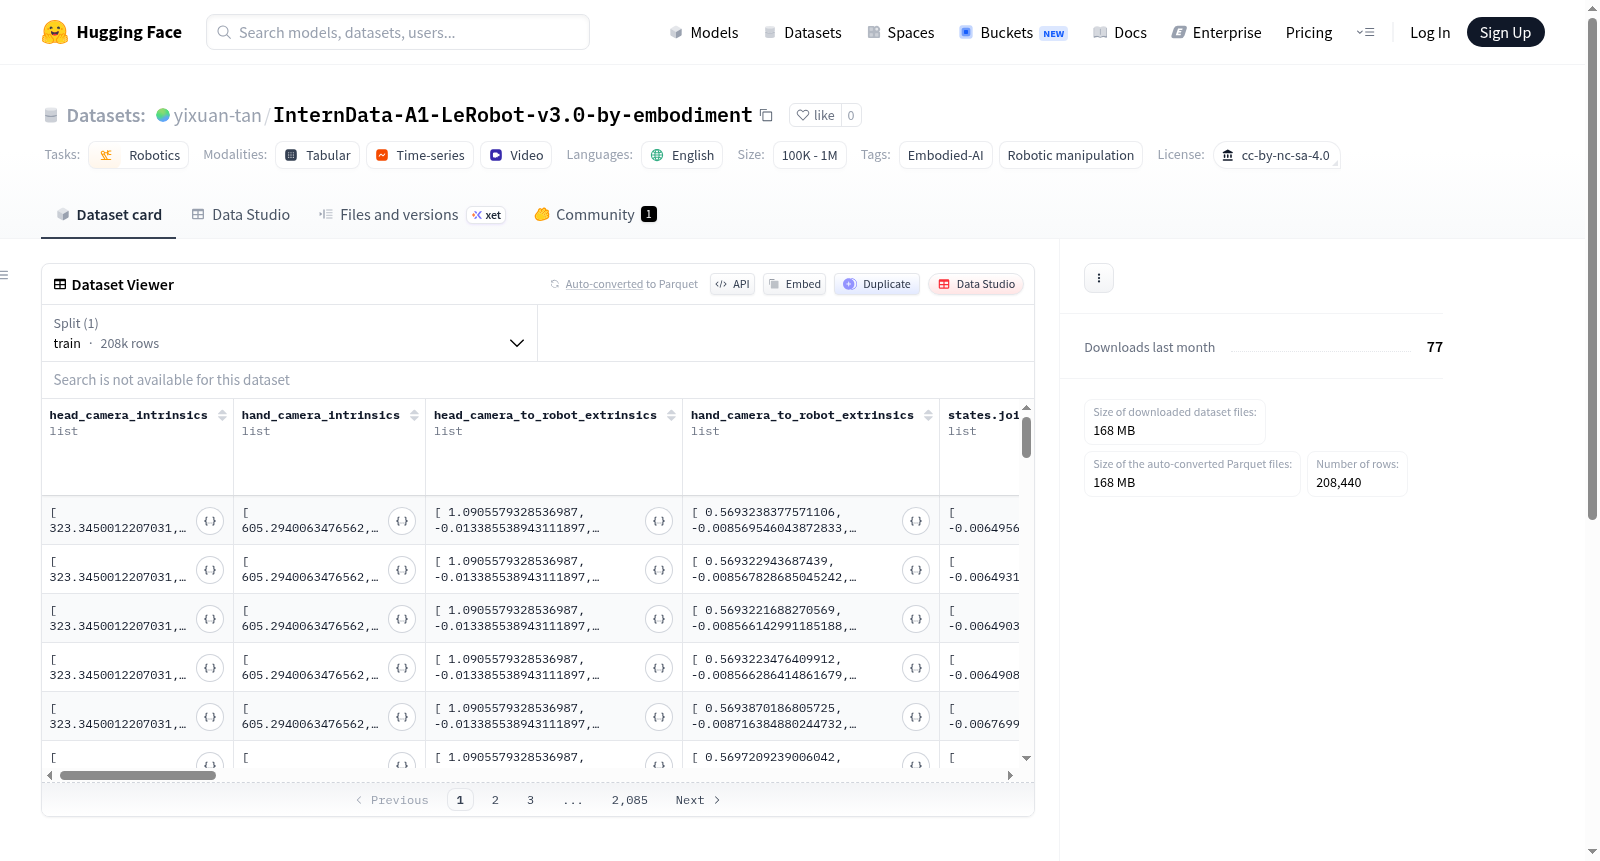Select the Tabular modality tag
The height and width of the screenshot is (861, 1600).
coord(317,155)
